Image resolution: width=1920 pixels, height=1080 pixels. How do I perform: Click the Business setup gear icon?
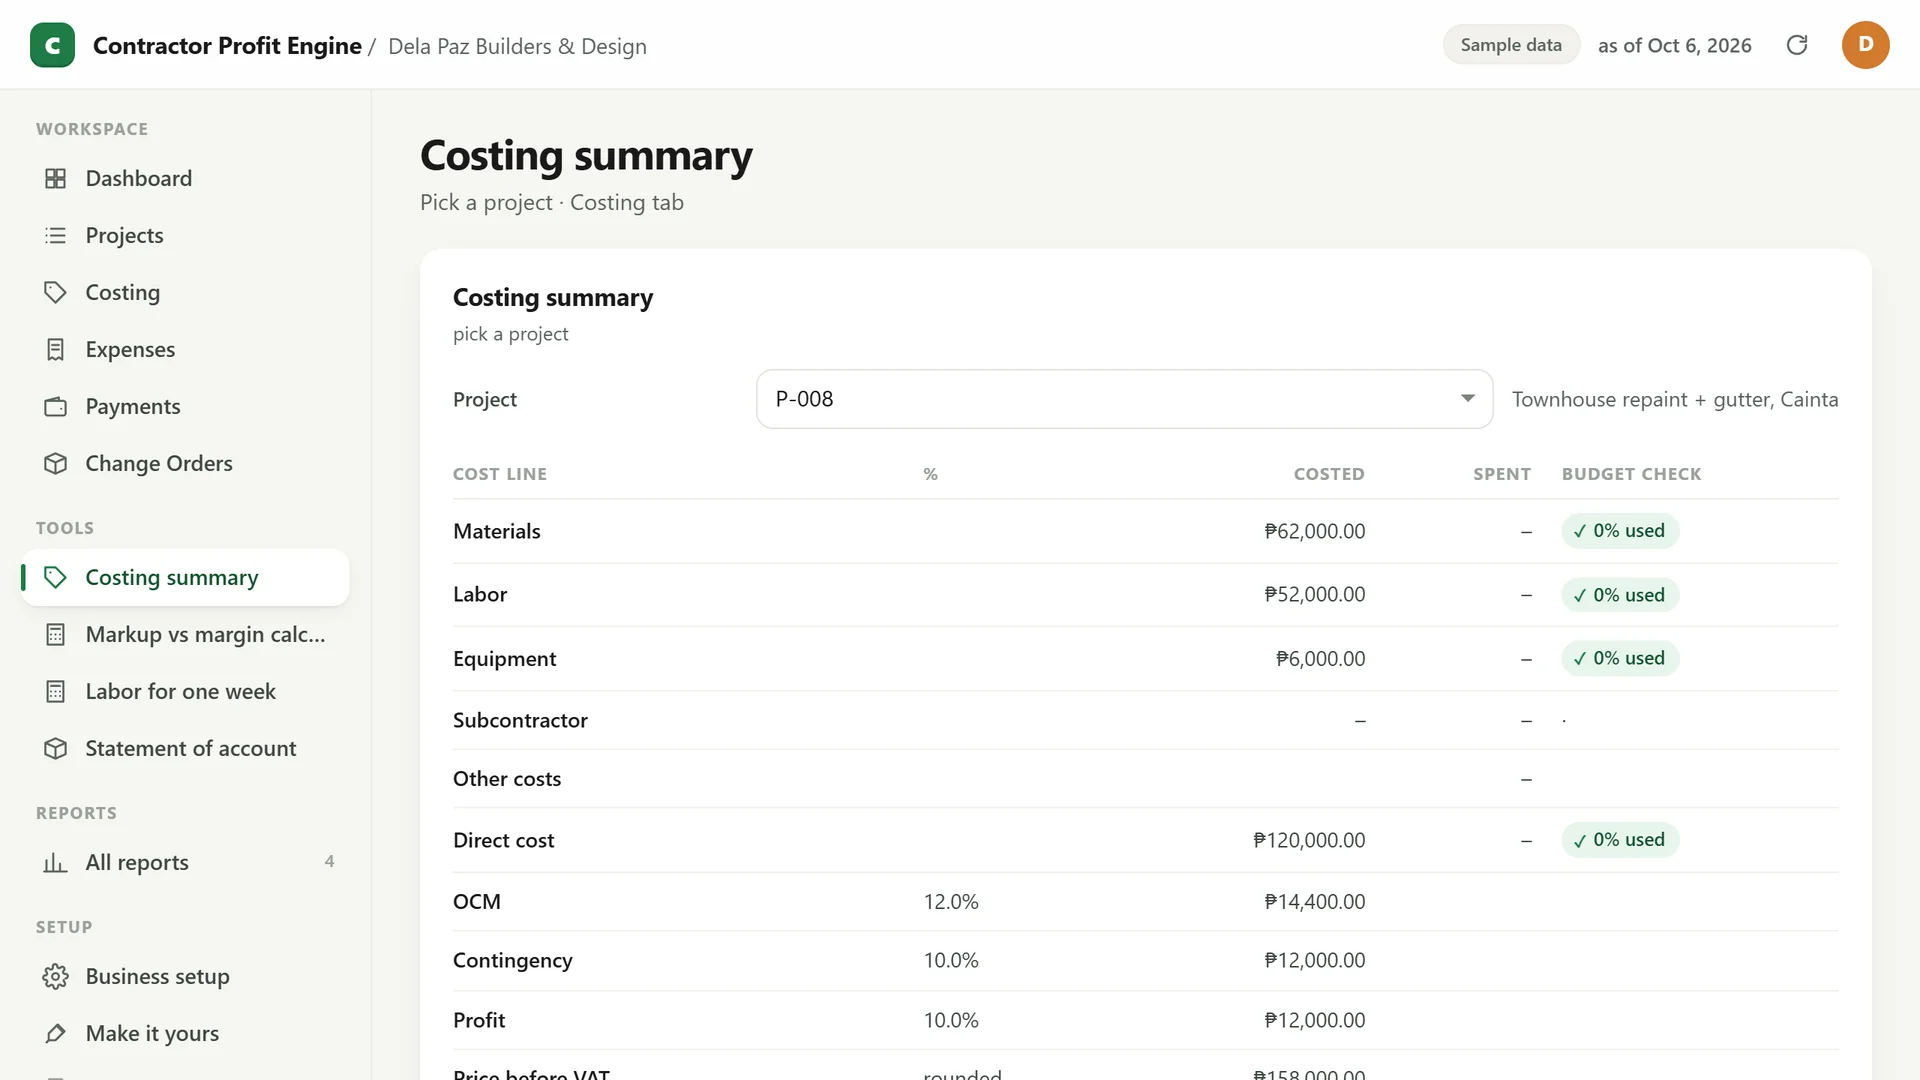click(x=56, y=976)
